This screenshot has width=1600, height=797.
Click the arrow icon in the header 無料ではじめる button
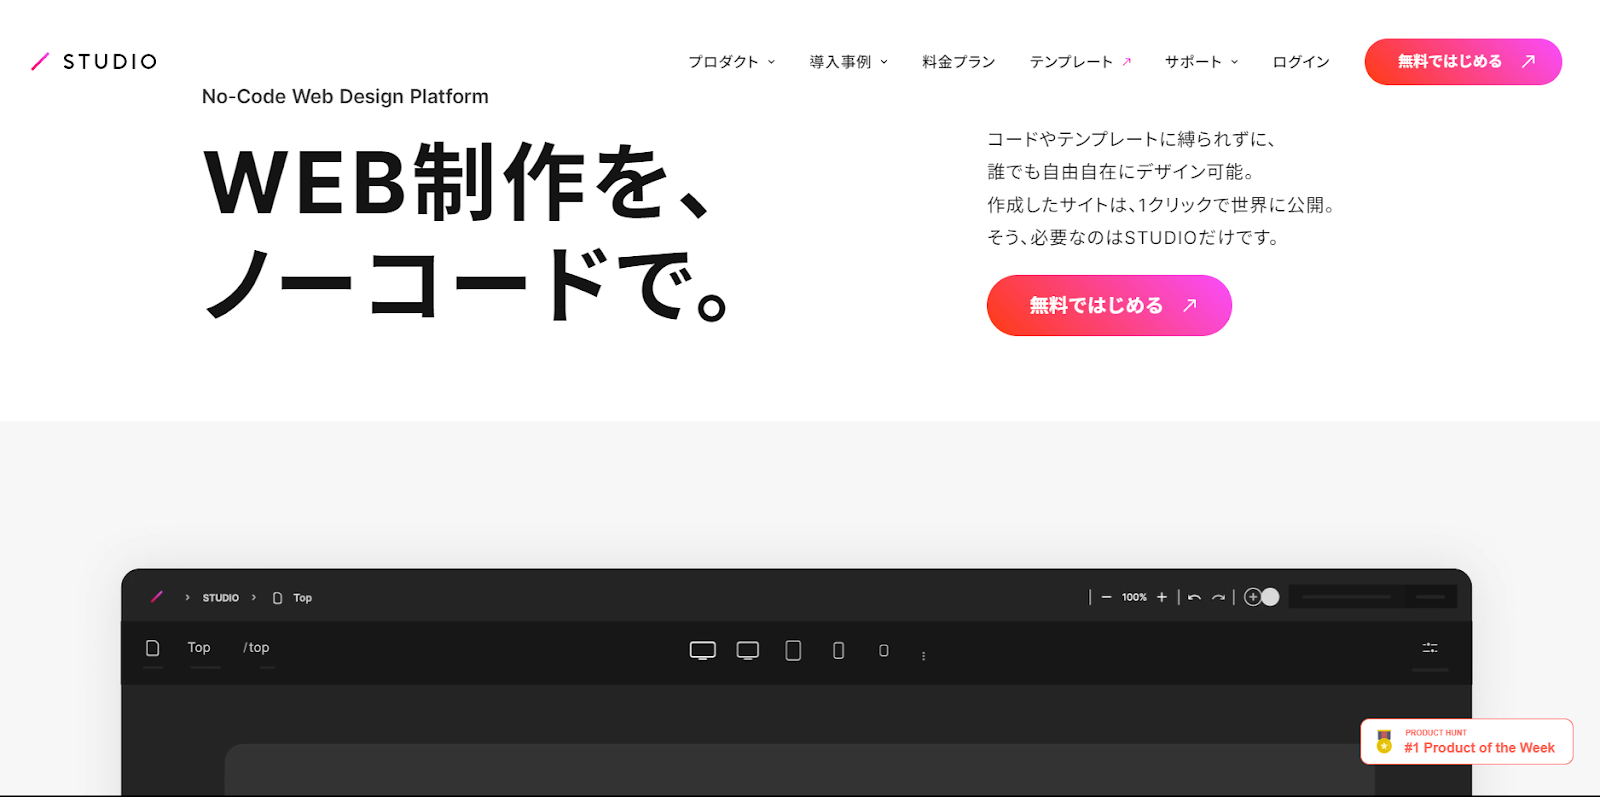[1528, 62]
